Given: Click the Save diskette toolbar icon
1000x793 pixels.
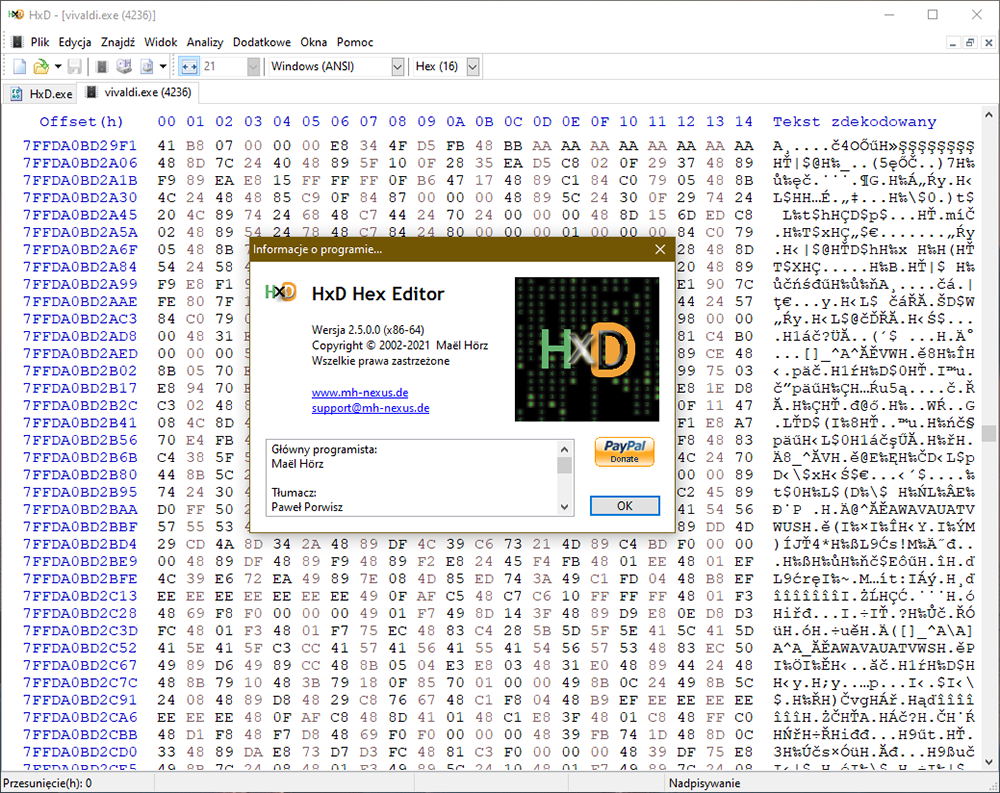Looking at the screenshot, I should coord(75,66).
